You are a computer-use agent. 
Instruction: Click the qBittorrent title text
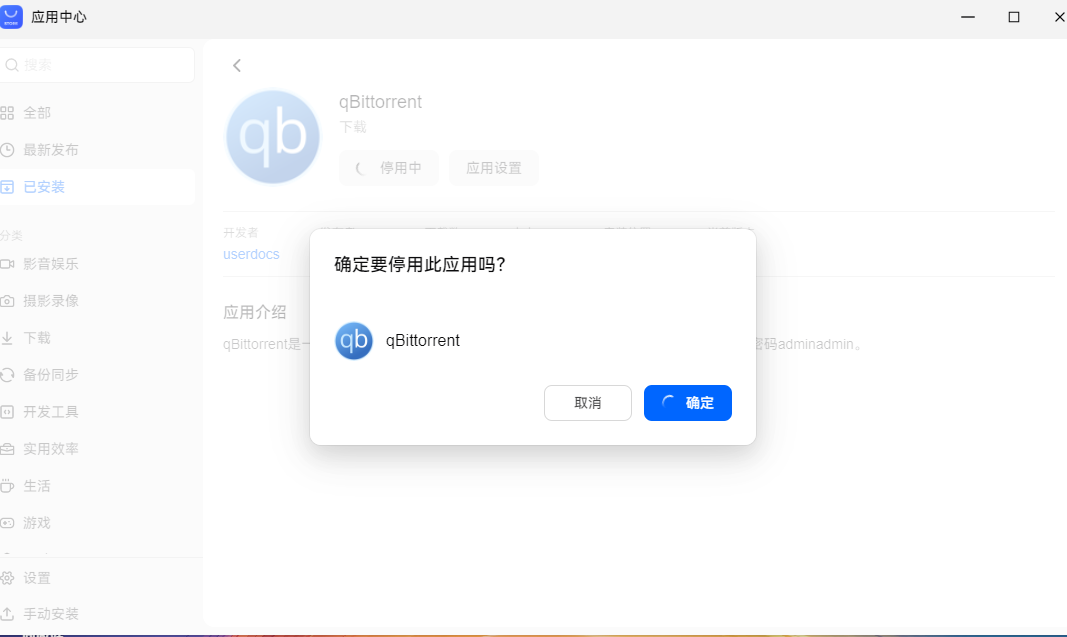click(380, 102)
